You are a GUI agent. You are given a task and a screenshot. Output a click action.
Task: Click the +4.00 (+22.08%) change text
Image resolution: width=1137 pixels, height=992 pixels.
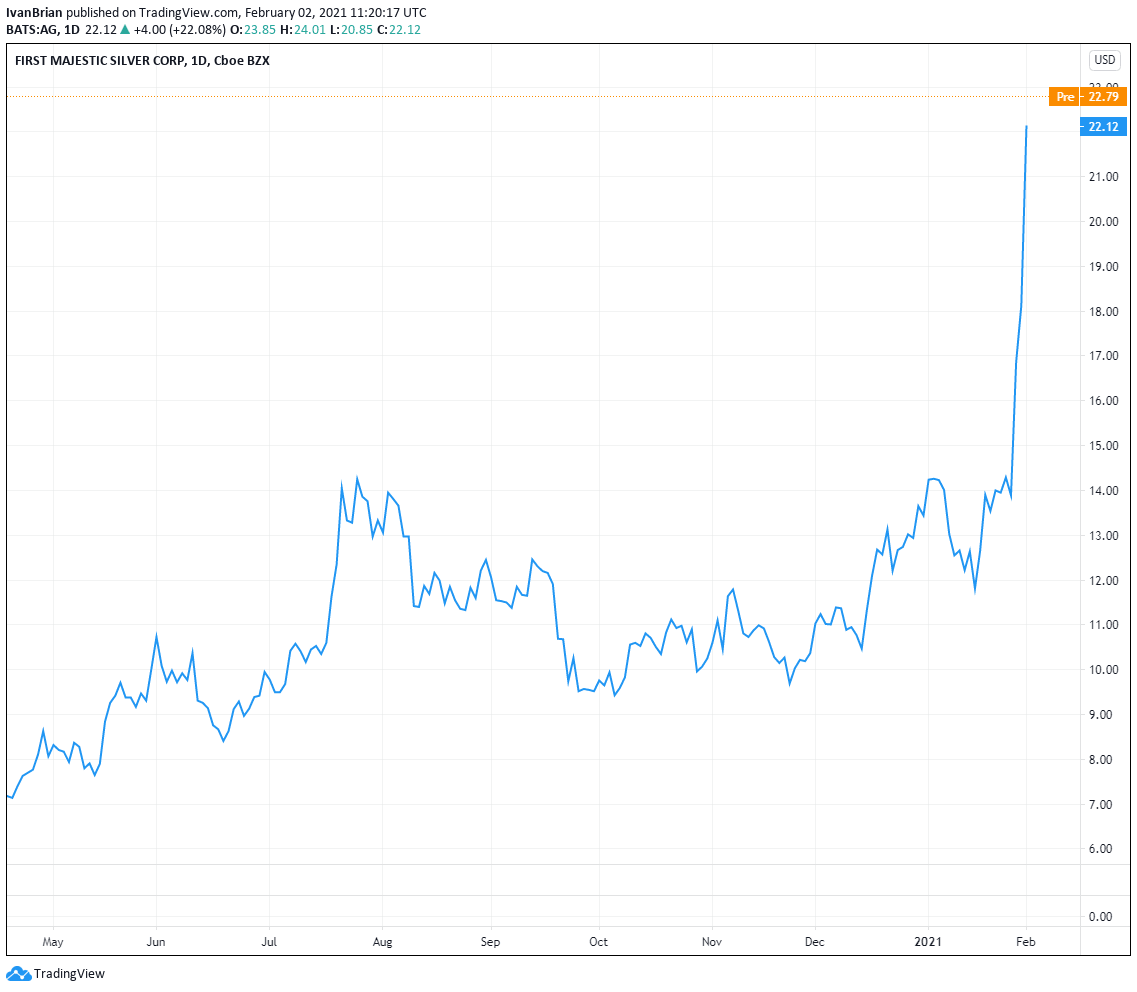point(180,30)
